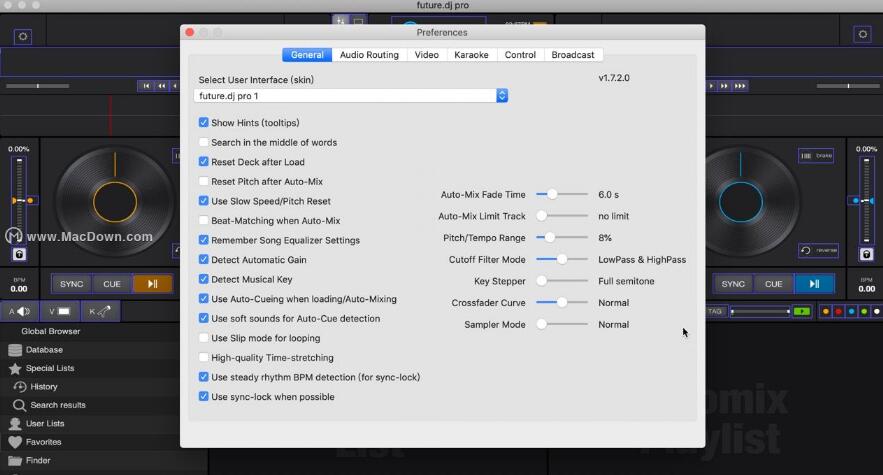883x475 pixels.
Task: Adjust Key Stepper slider
Action: pyautogui.click(x=561, y=281)
